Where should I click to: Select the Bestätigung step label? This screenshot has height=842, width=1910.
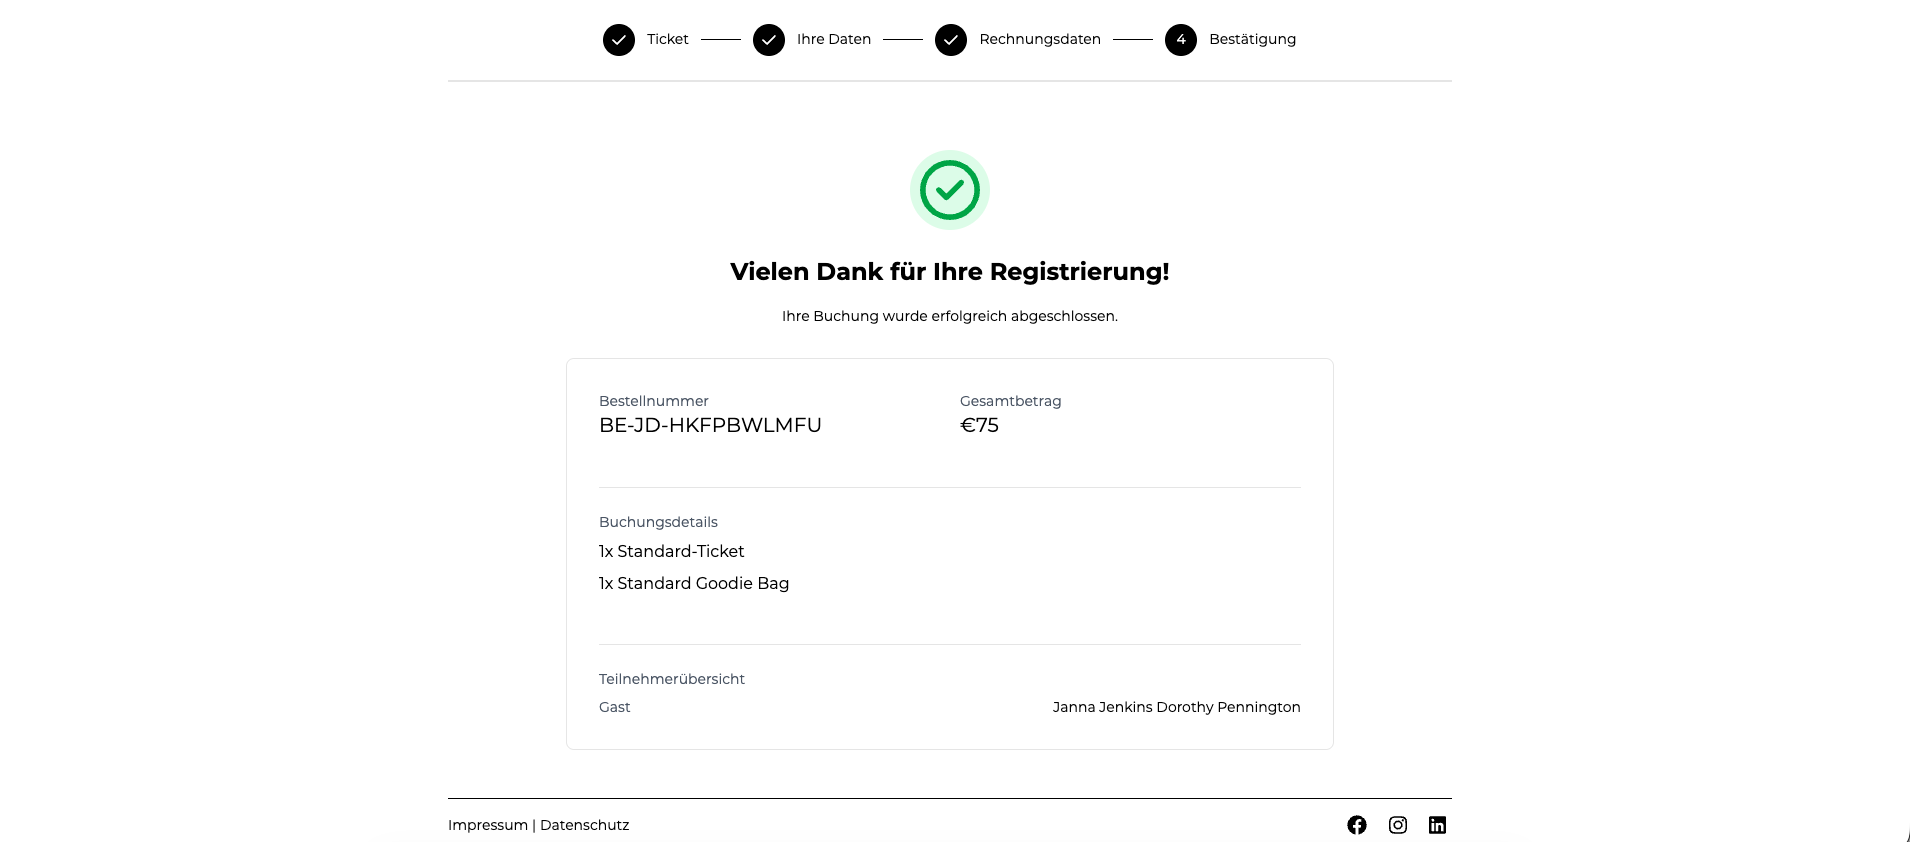[x=1252, y=39]
